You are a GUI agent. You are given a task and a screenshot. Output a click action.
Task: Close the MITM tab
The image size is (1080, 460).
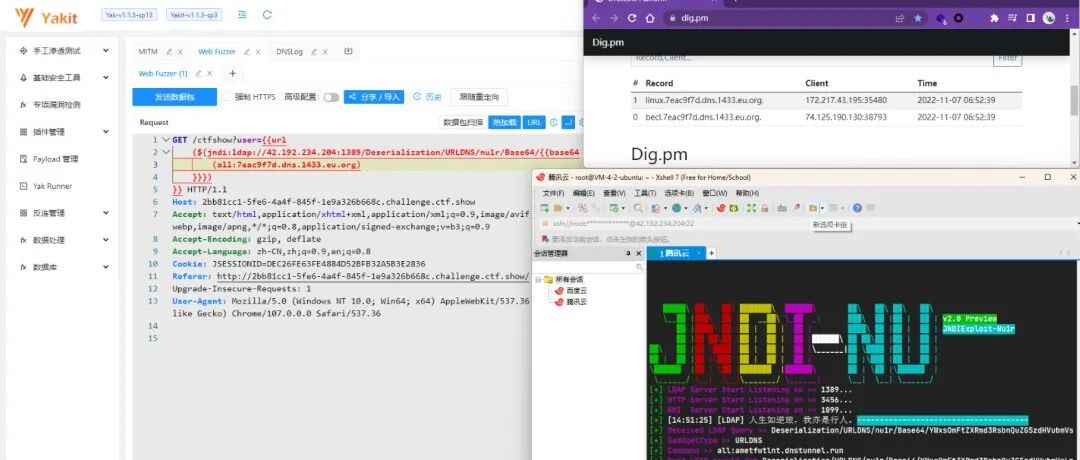[x=180, y=52]
